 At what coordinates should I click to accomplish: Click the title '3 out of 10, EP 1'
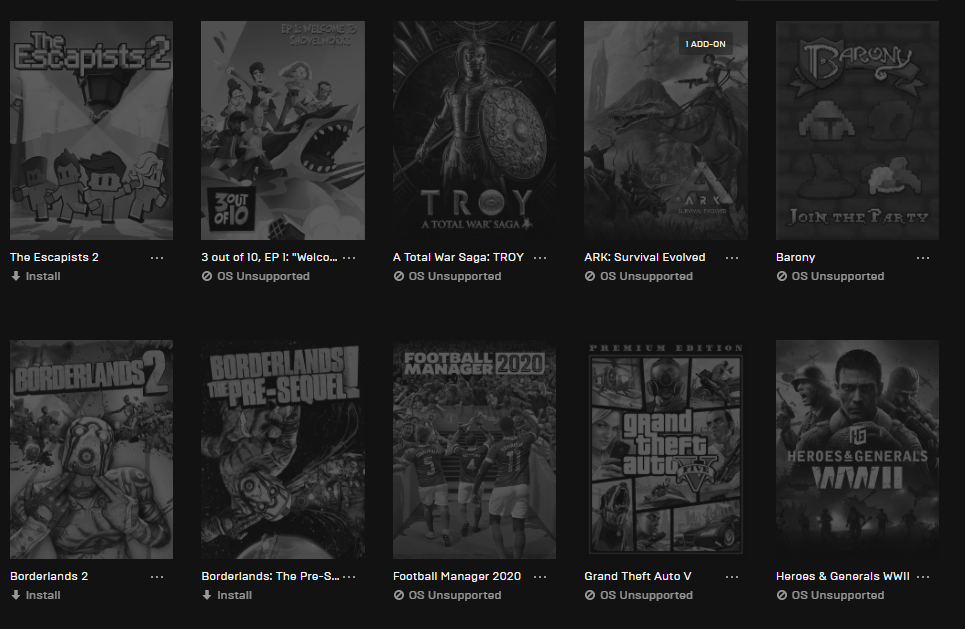269,257
